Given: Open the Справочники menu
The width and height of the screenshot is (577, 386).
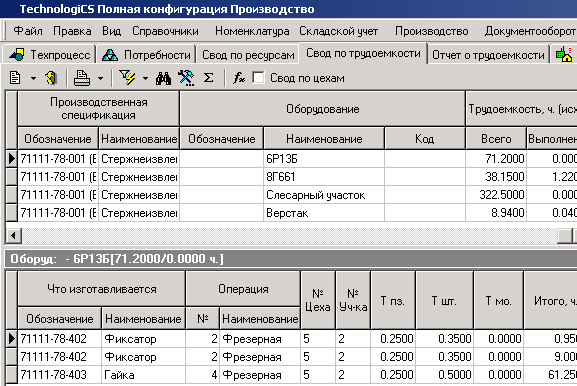Looking at the screenshot, I should pyautogui.click(x=165, y=31).
